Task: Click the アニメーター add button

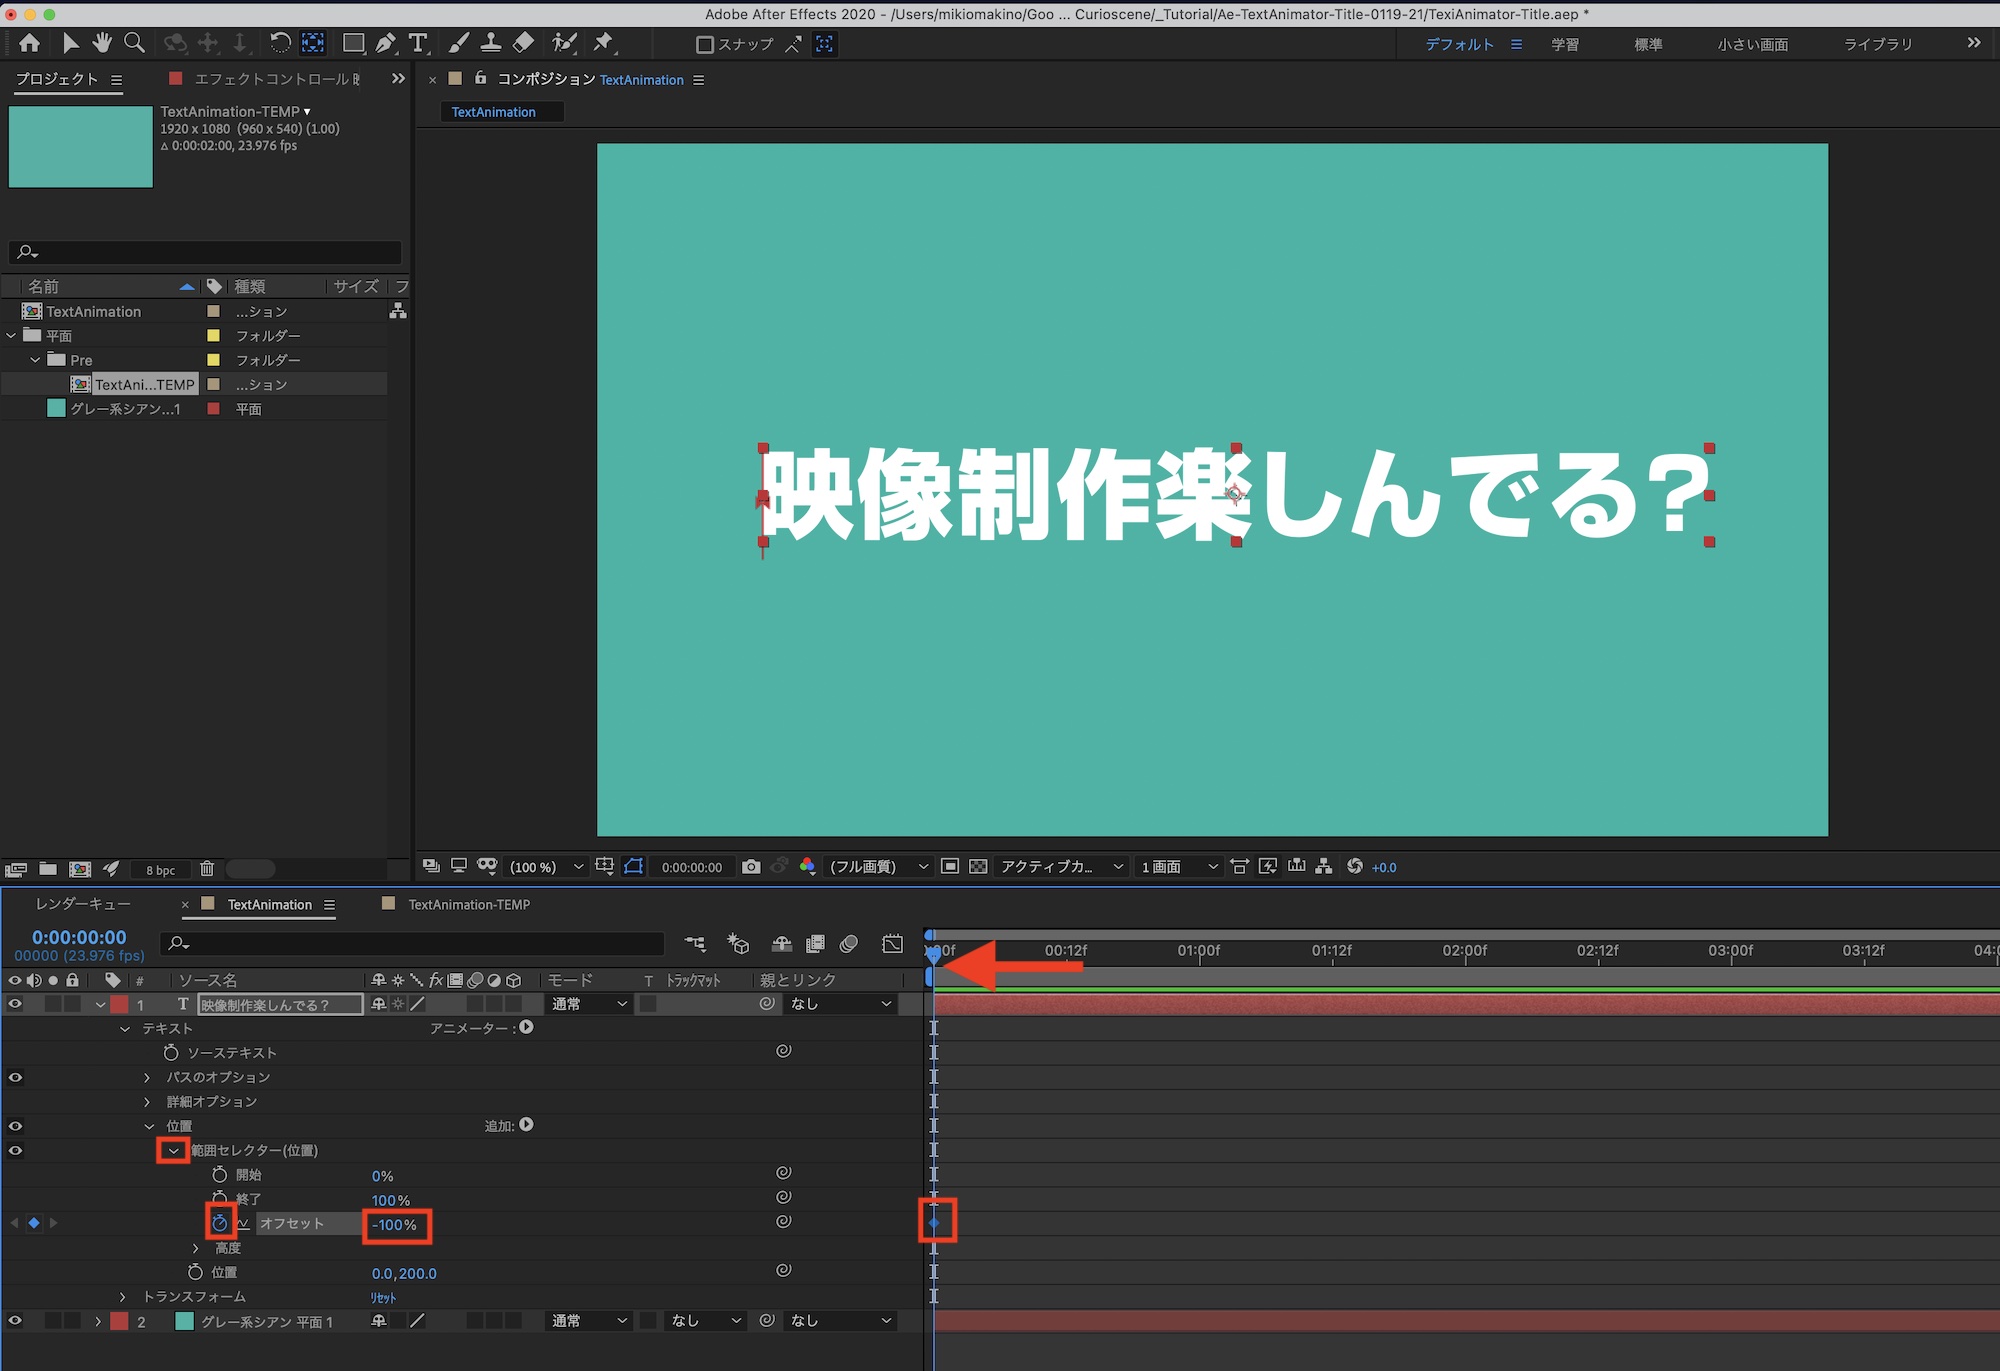Action: pos(527,1027)
